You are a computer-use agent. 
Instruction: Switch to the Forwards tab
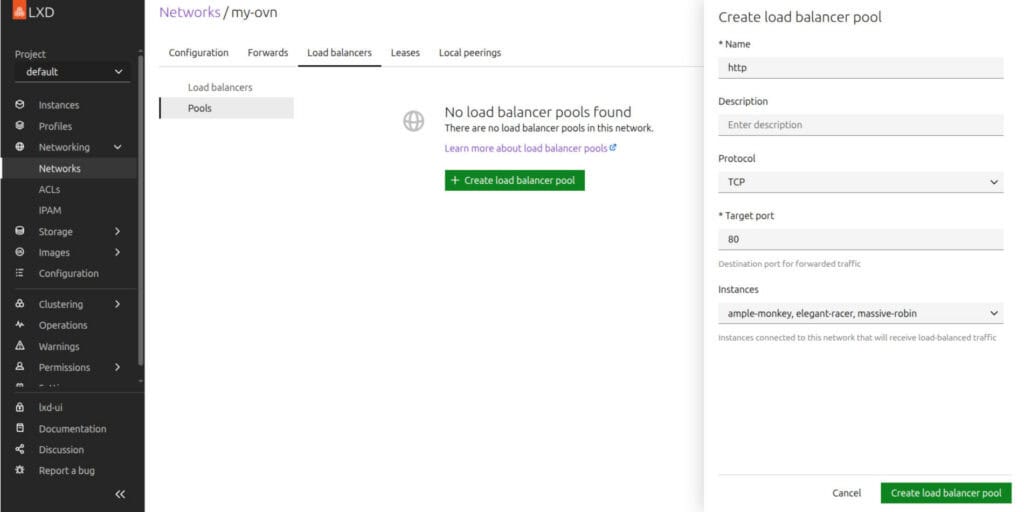pyautogui.click(x=268, y=53)
